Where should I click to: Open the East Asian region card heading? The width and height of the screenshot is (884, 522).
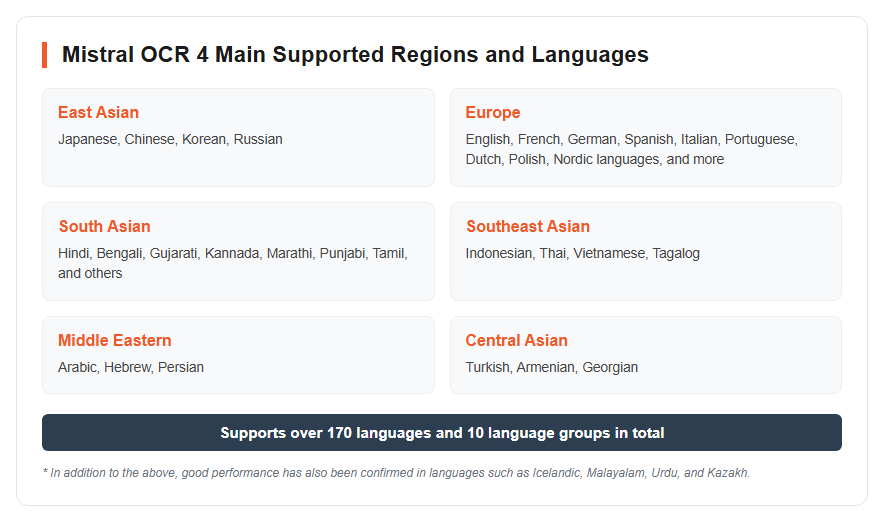(x=98, y=112)
